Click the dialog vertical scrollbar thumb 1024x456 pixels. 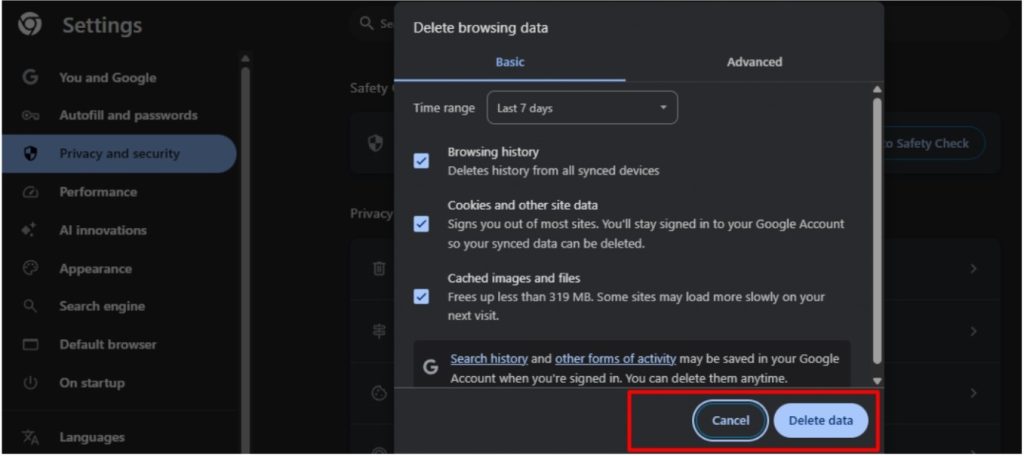[x=877, y=231]
